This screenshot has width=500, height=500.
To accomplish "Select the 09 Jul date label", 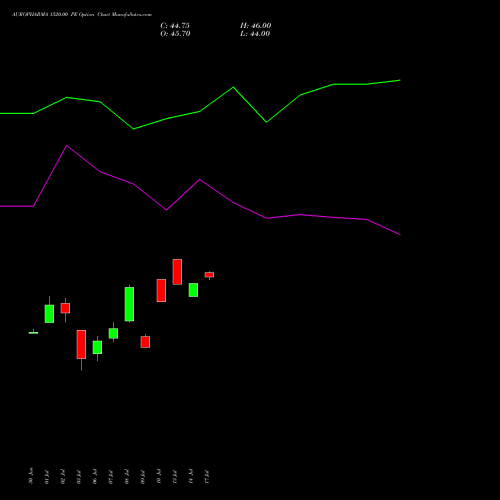I will 143,477.
